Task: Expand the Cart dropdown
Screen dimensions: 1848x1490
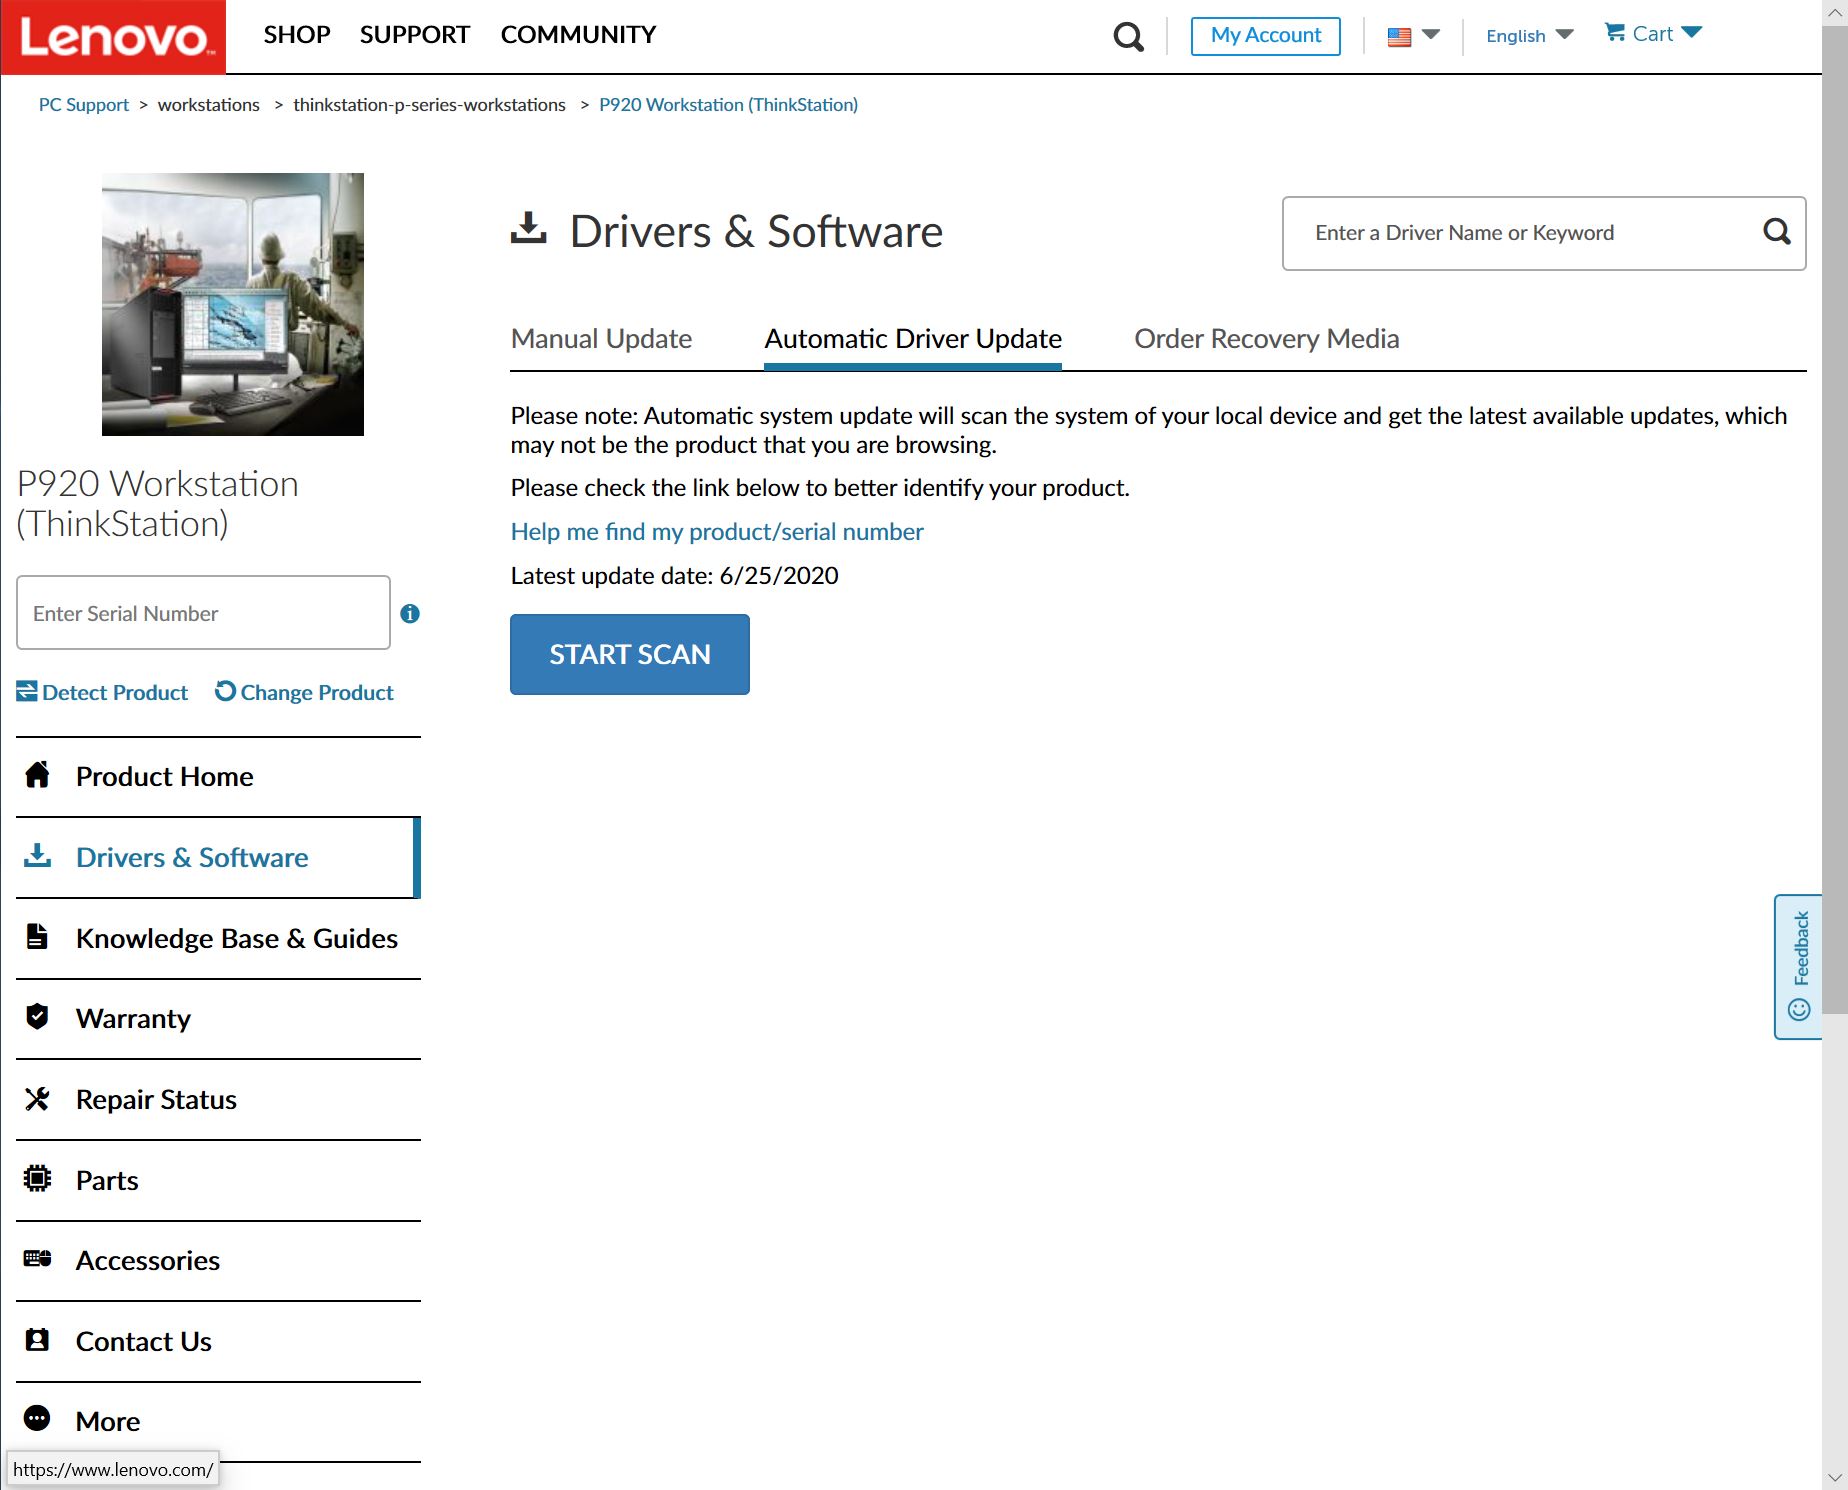Action: click(x=1653, y=34)
